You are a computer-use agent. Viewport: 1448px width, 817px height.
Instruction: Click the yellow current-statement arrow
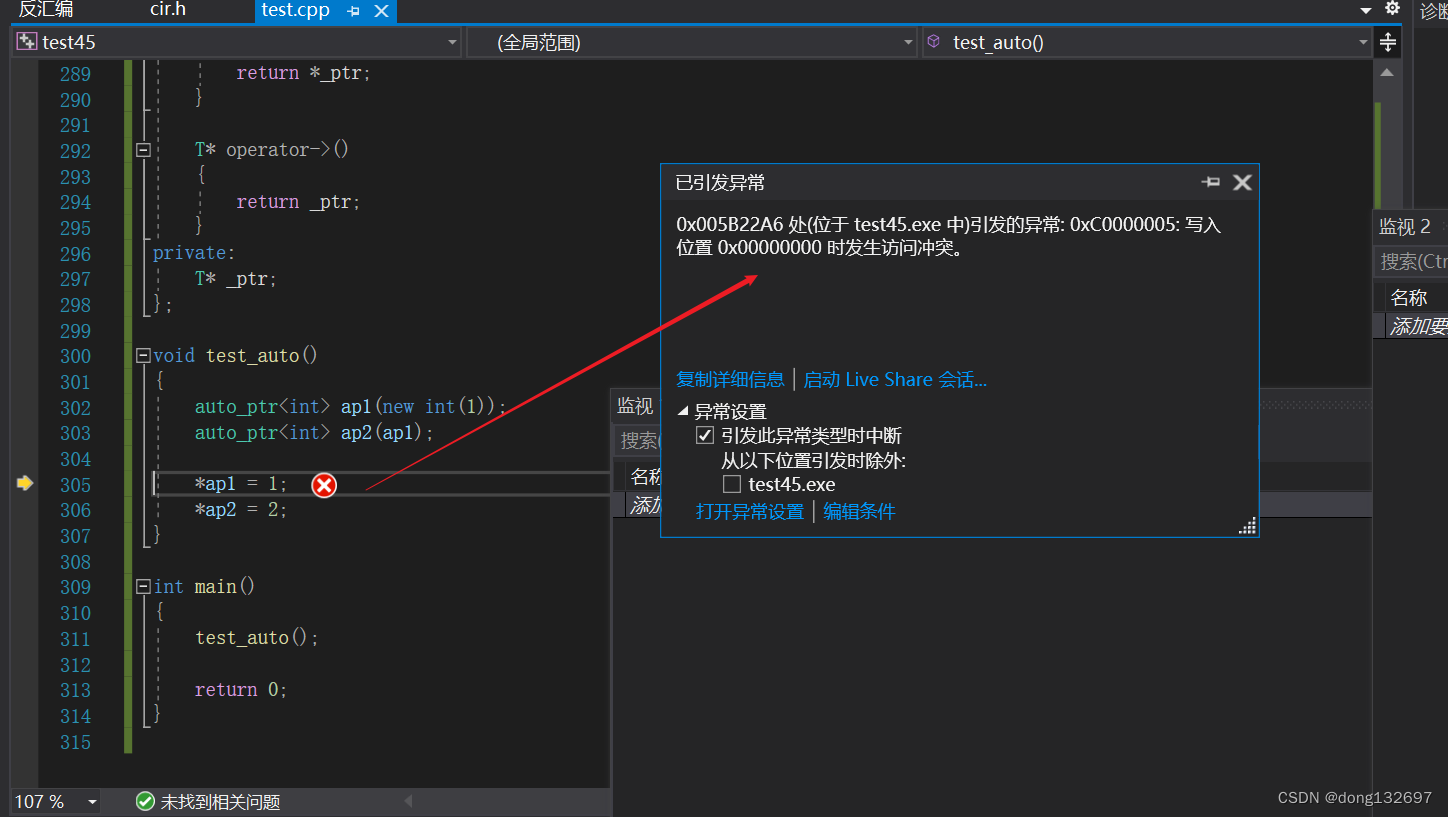pos(25,484)
